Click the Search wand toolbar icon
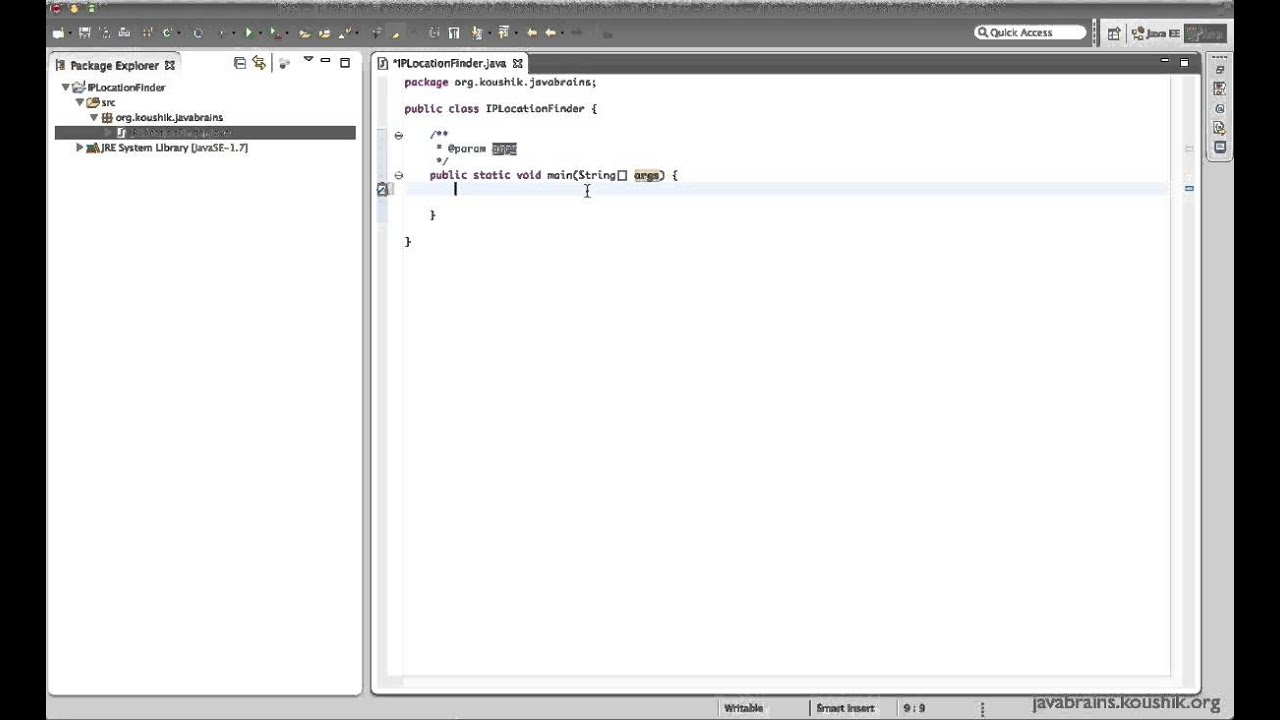Image resolution: width=1280 pixels, height=720 pixels. click(x=346, y=33)
